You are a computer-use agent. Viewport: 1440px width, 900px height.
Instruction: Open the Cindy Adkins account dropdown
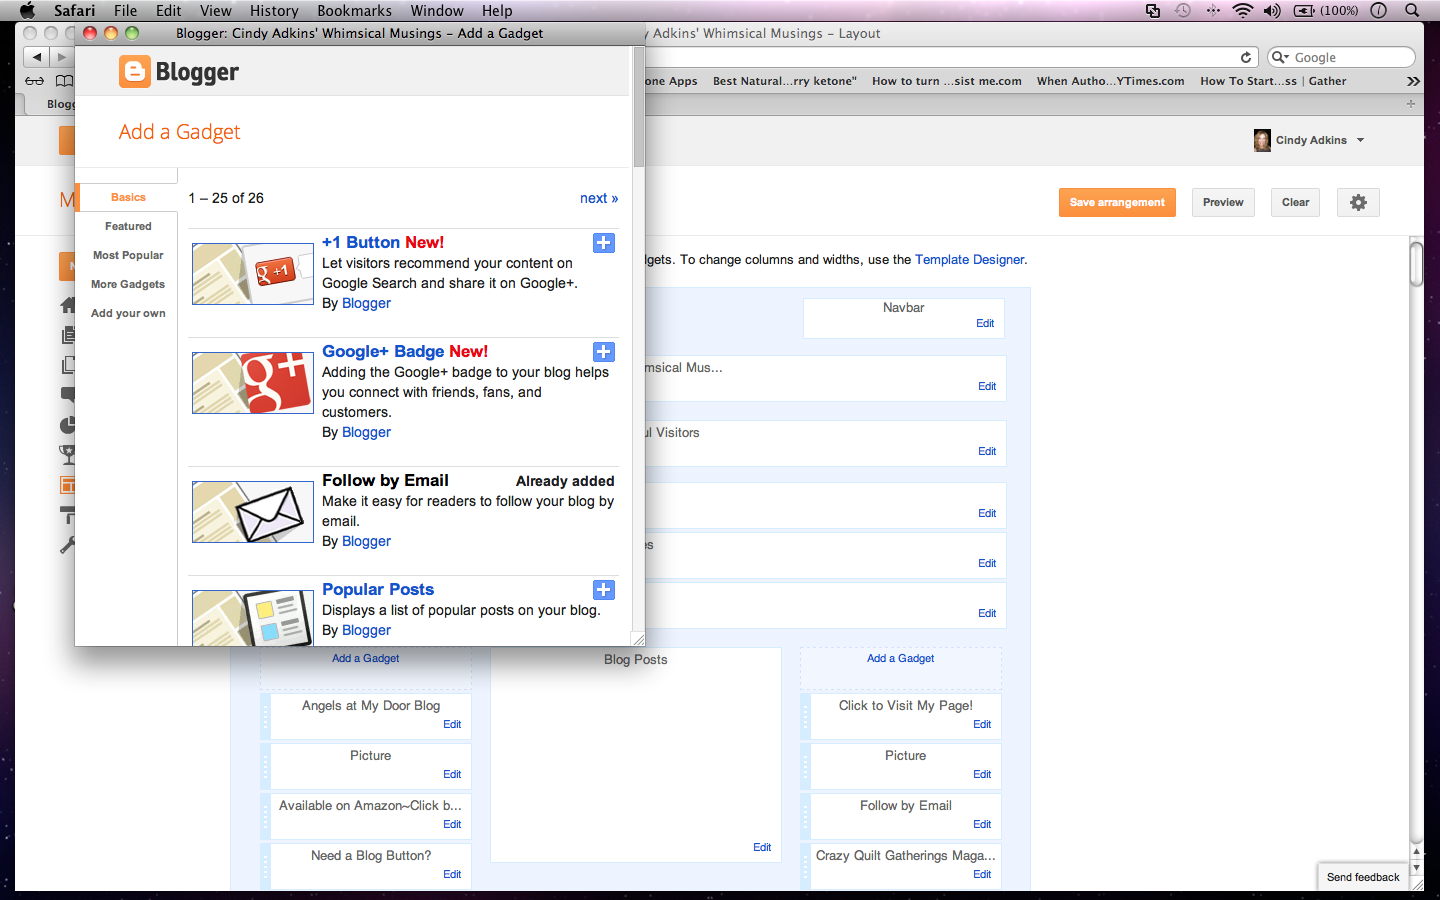(1310, 140)
